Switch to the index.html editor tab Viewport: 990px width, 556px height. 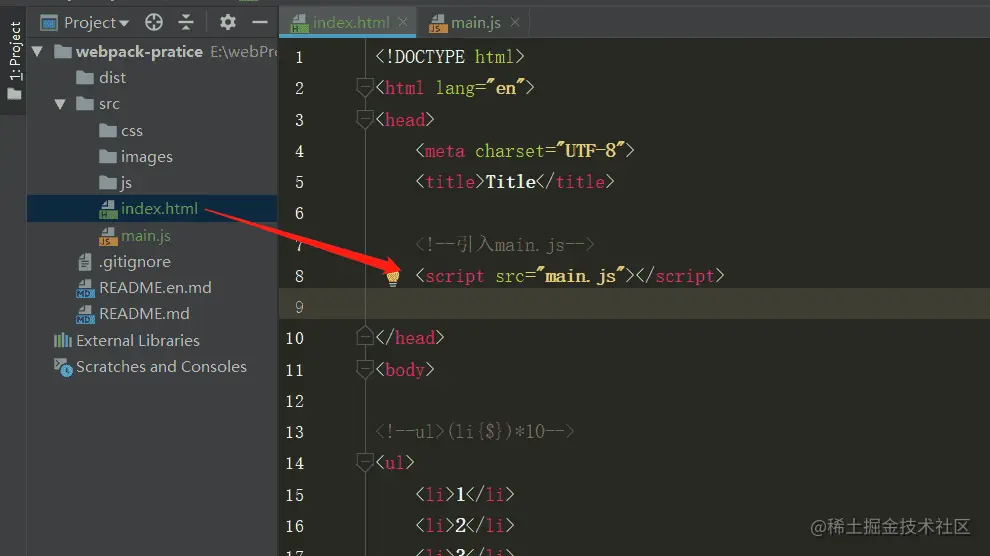[350, 23]
